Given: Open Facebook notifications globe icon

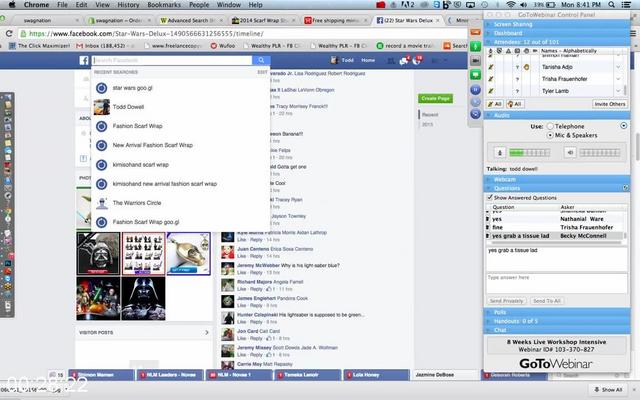Looking at the screenshot, I should [417, 60].
